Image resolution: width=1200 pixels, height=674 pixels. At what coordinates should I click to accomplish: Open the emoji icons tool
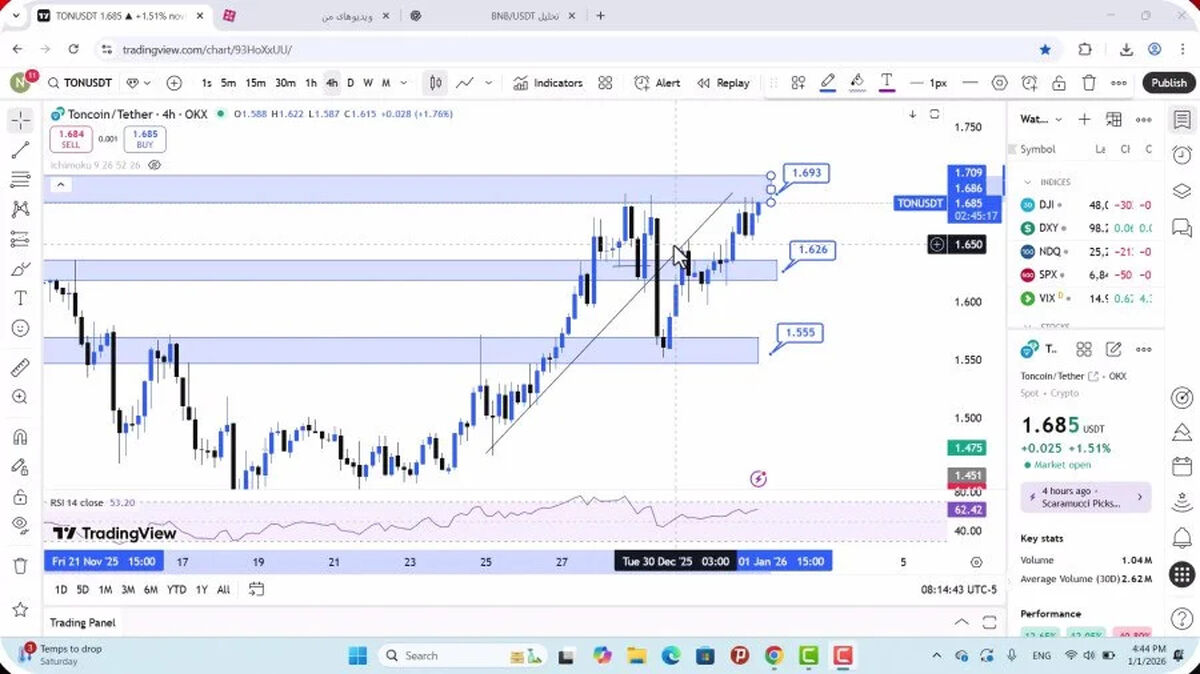(x=20, y=328)
